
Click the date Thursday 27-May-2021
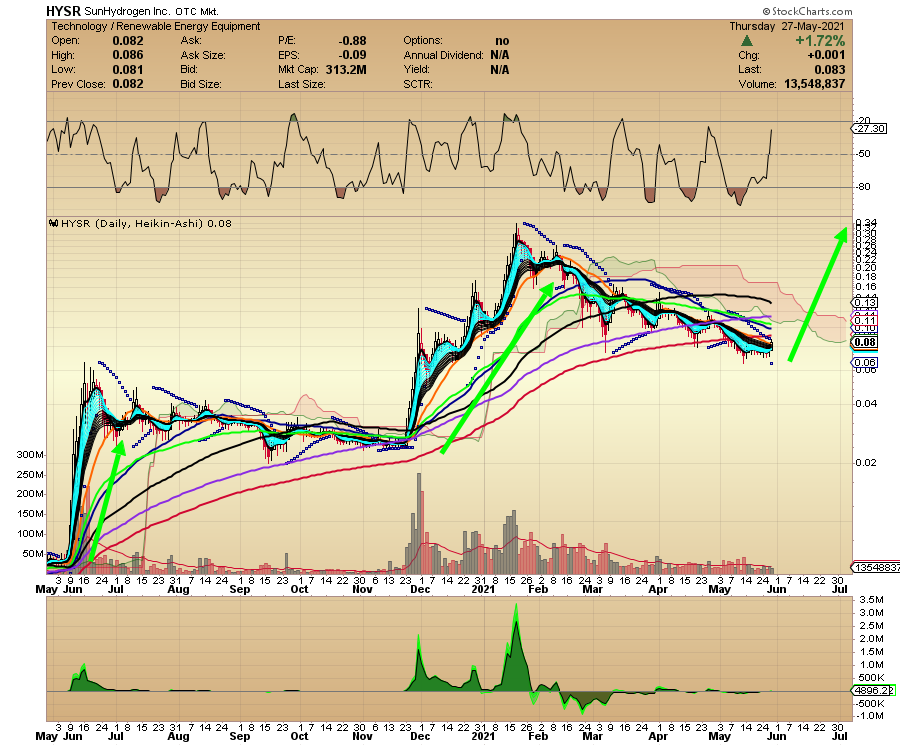click(787, 26)
